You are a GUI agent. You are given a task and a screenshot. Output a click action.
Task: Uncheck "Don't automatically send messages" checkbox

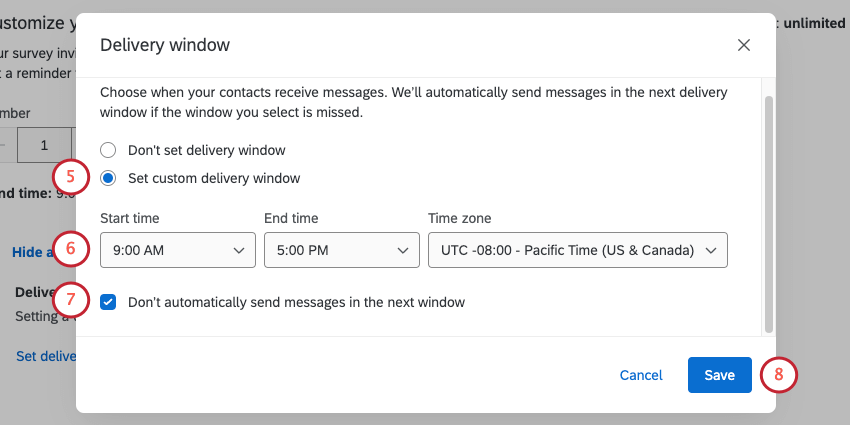109,302
